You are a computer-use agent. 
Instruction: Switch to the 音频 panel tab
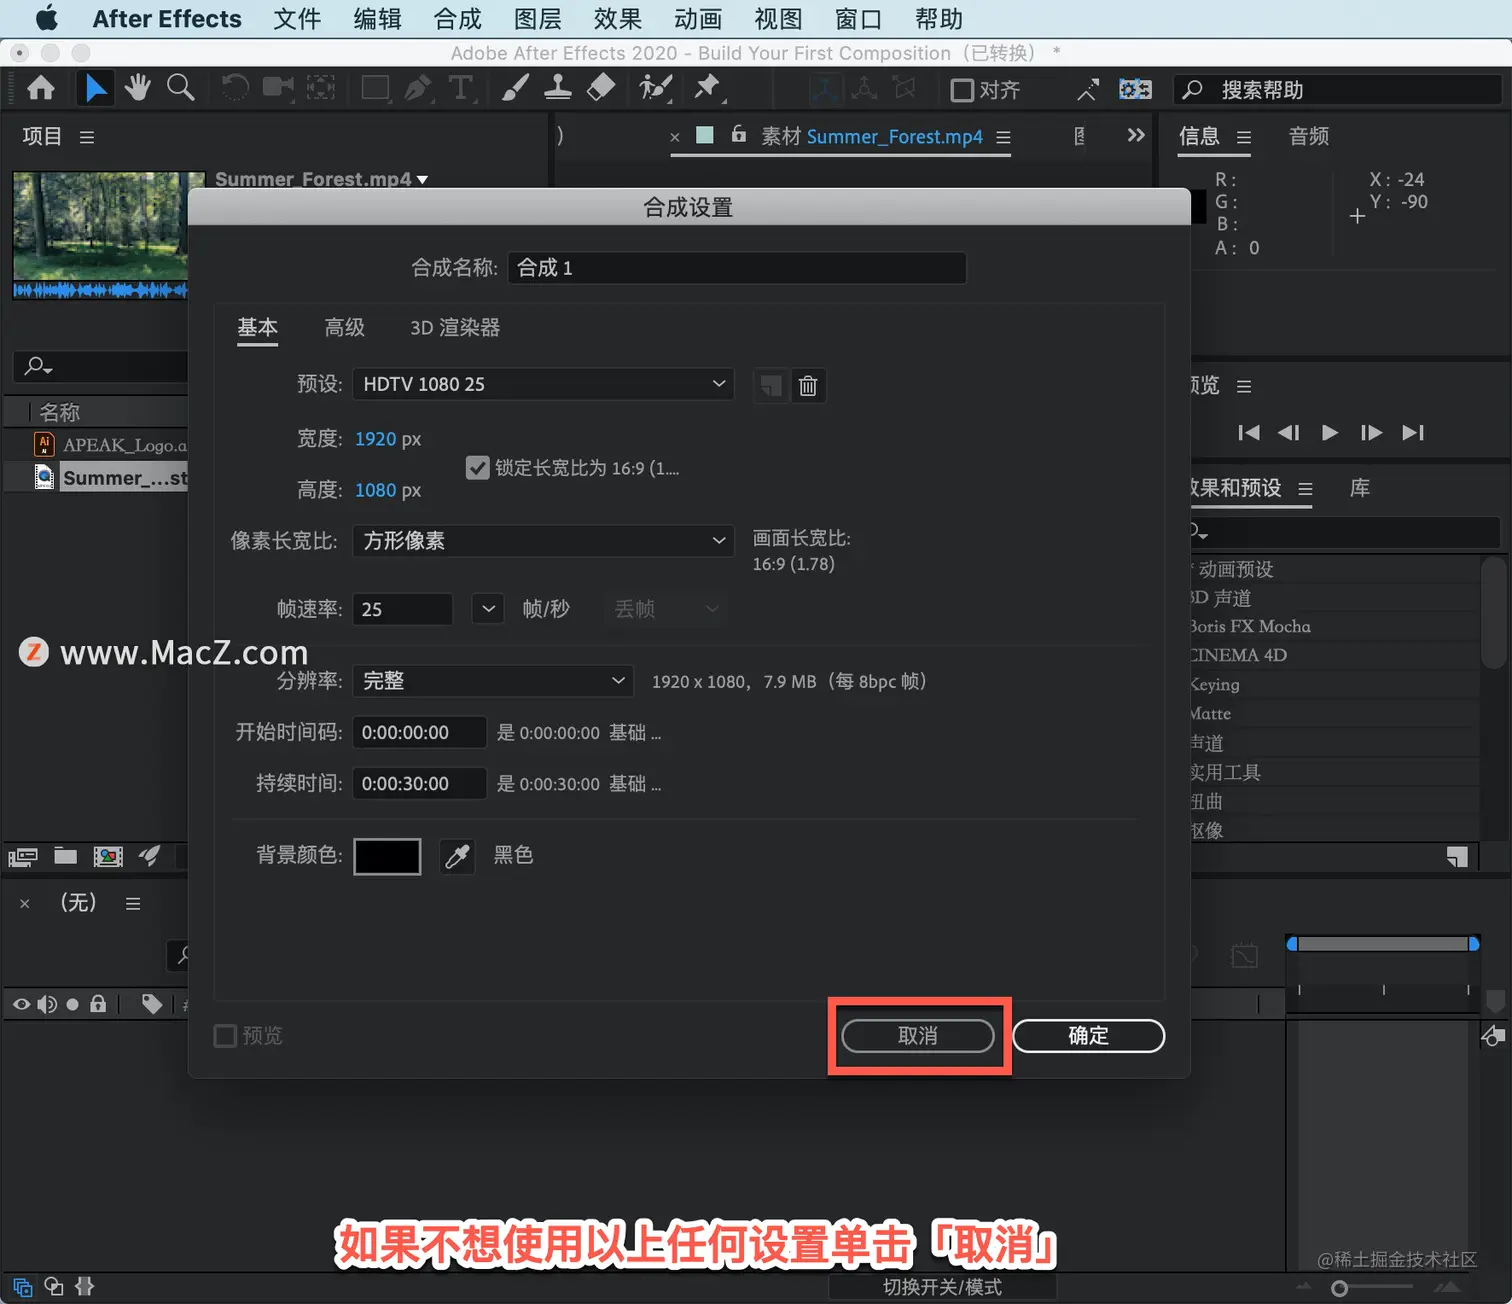[1309, 136]
